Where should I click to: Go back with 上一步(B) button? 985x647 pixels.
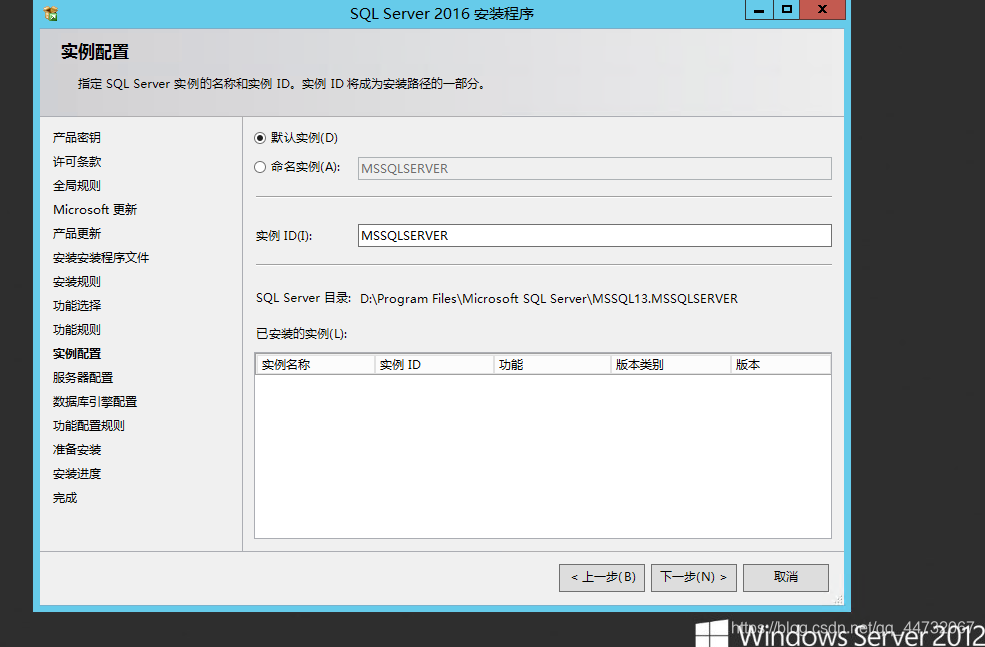click(602, 577)
